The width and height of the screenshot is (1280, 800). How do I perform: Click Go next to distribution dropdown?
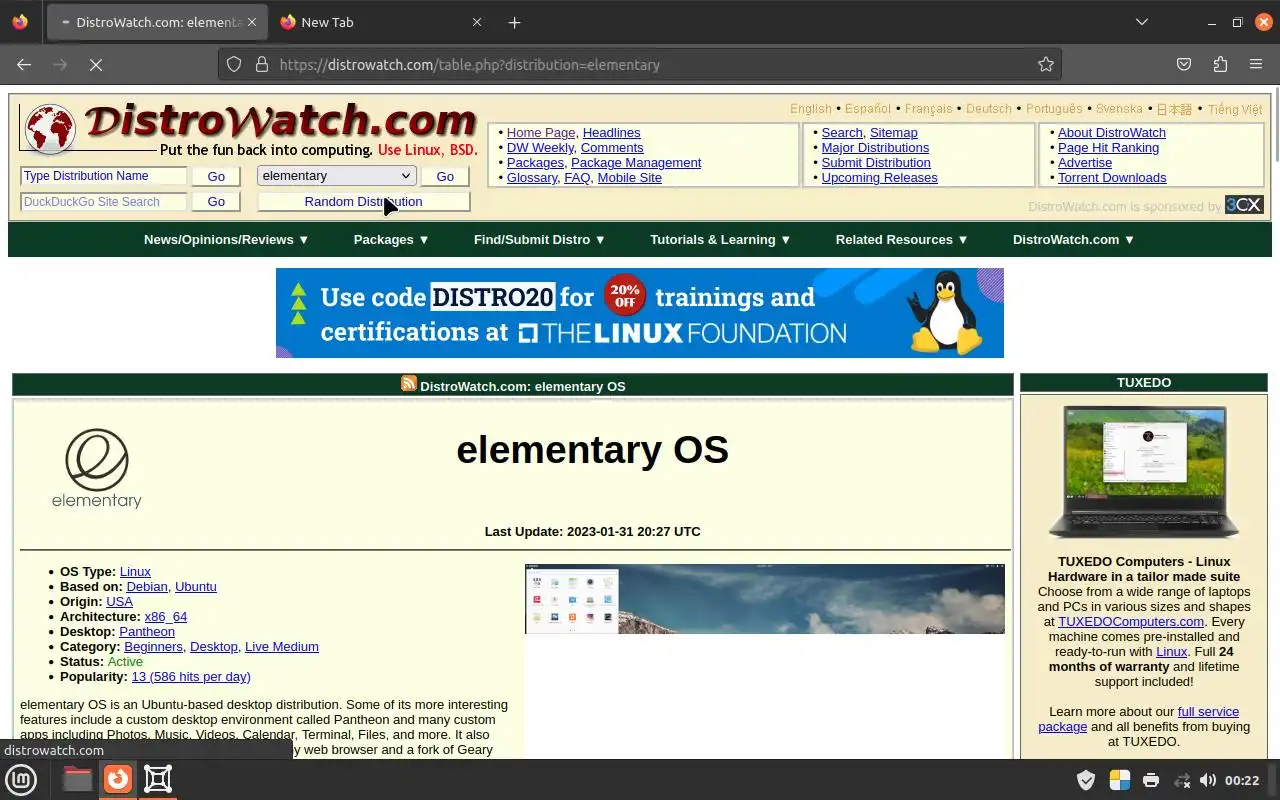[x=445, y=176]
